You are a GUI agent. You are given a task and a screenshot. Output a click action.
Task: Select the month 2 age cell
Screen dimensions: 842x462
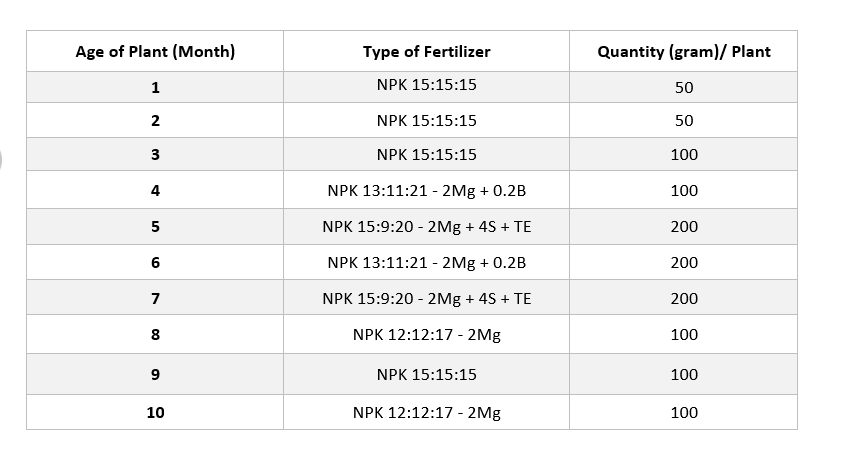tap(155, 121)
